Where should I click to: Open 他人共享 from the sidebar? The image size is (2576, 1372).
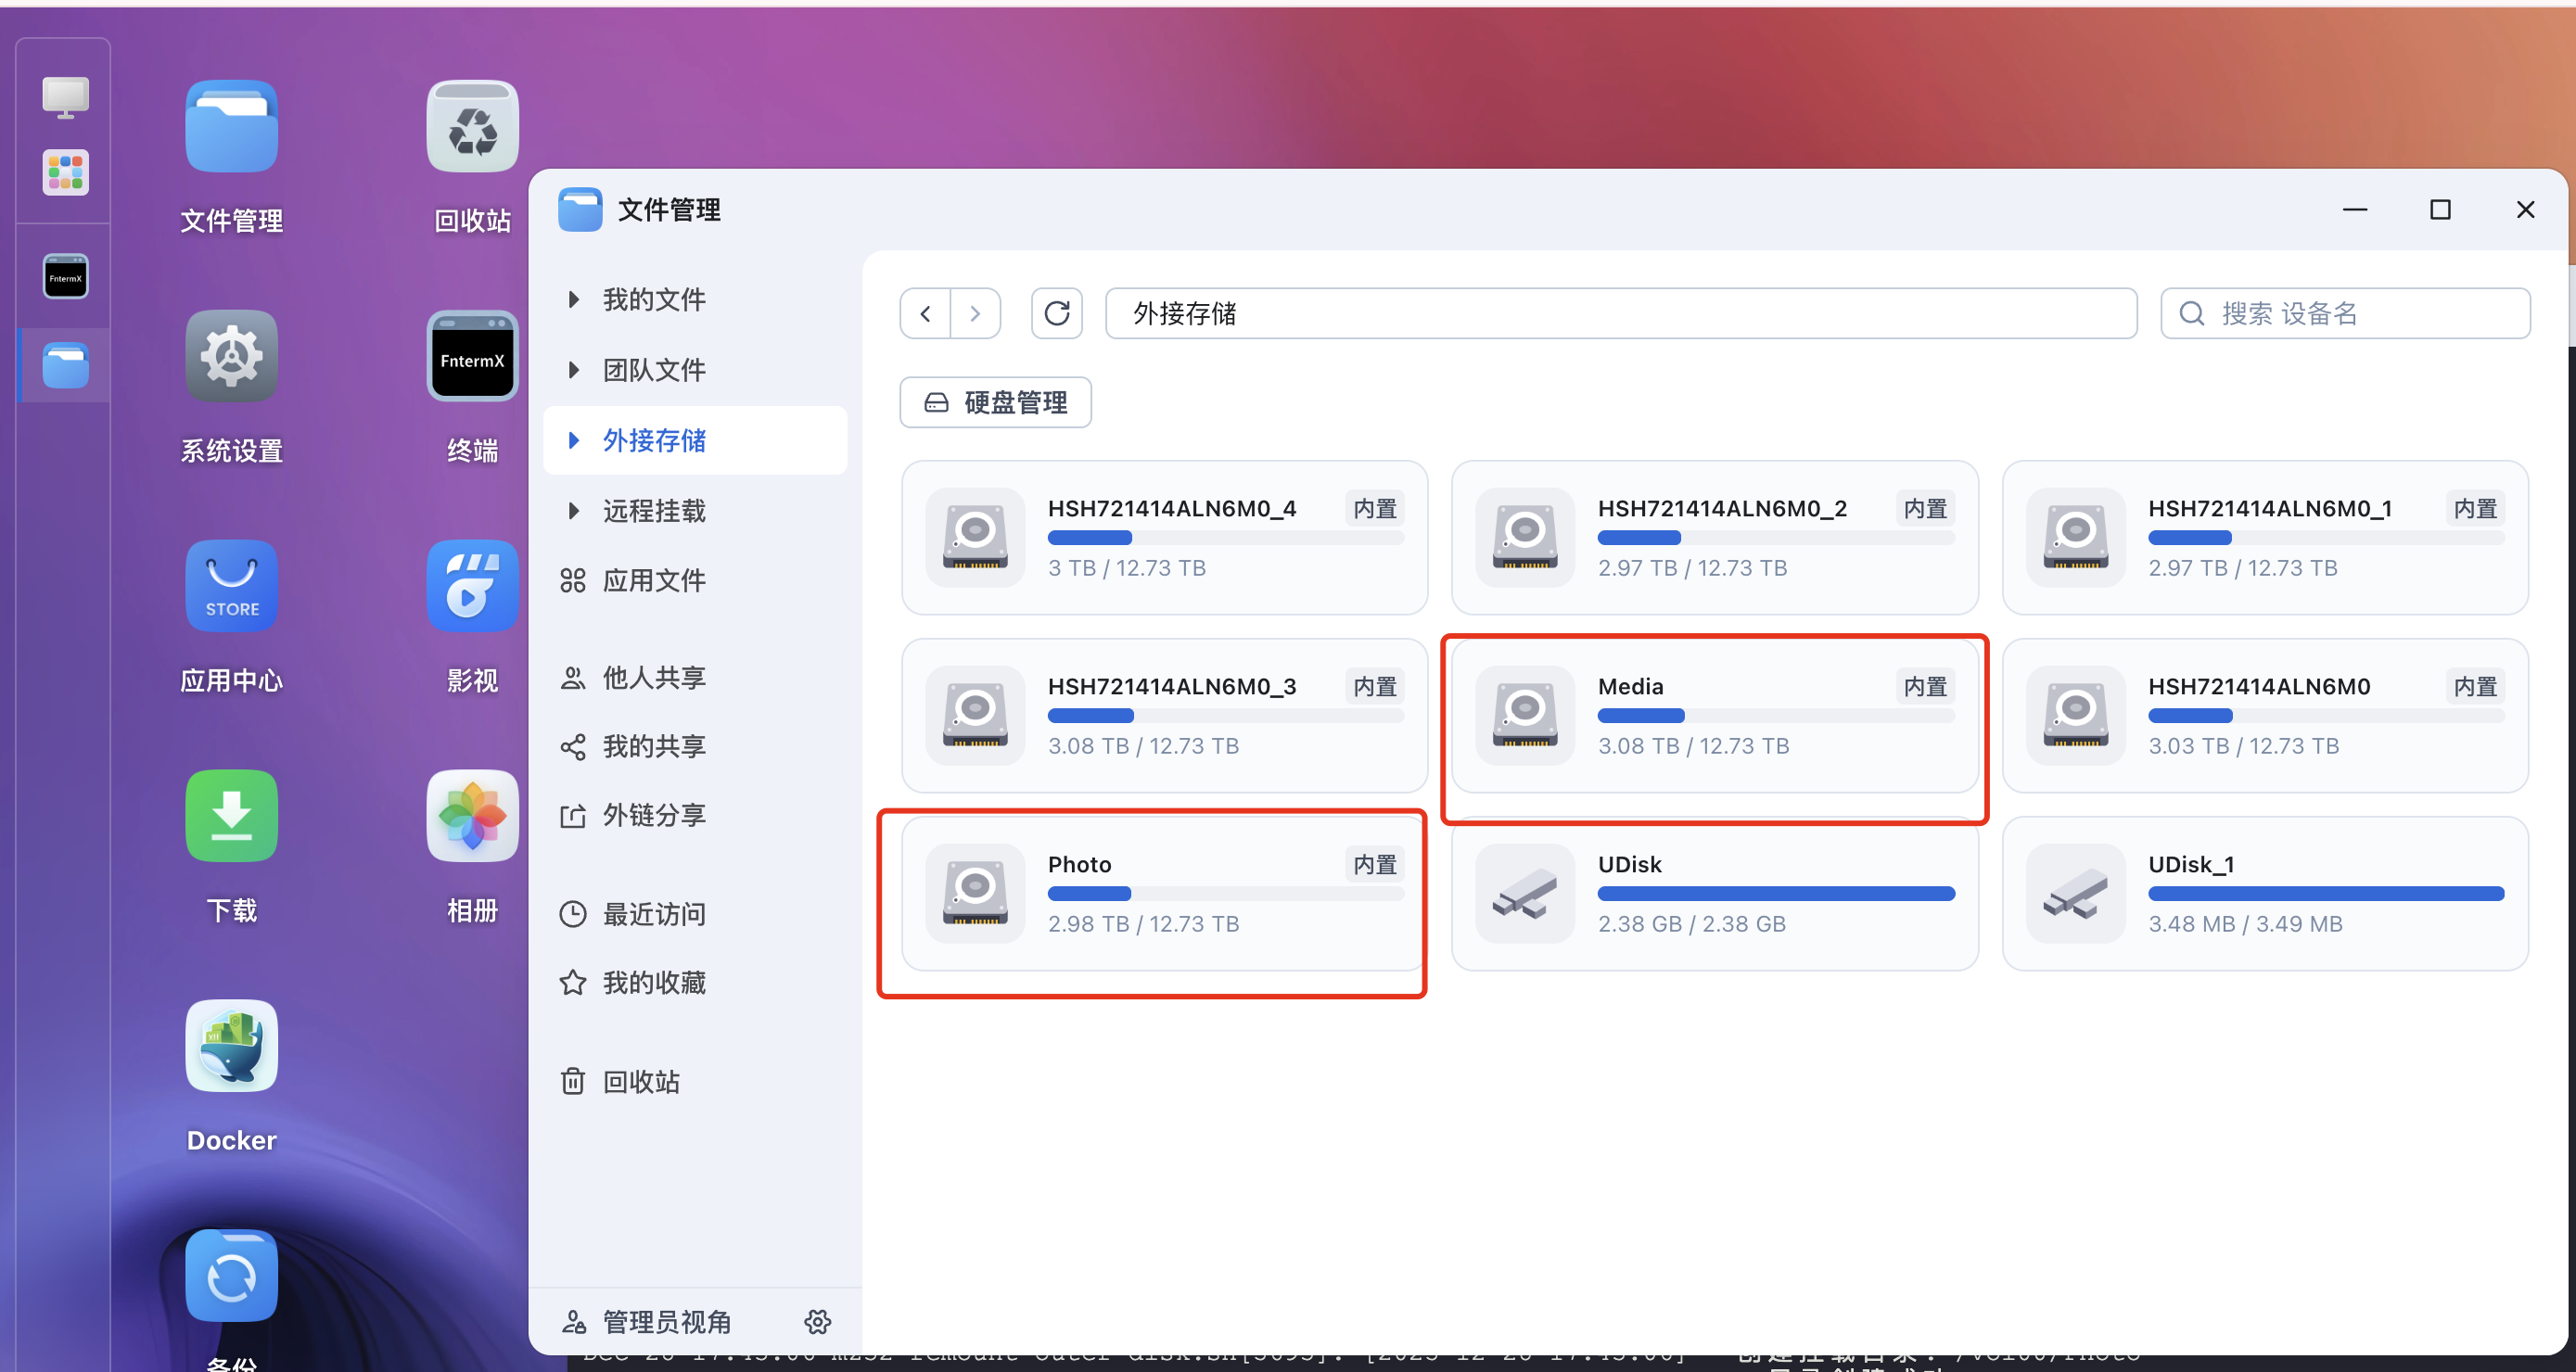click(655, 677)
